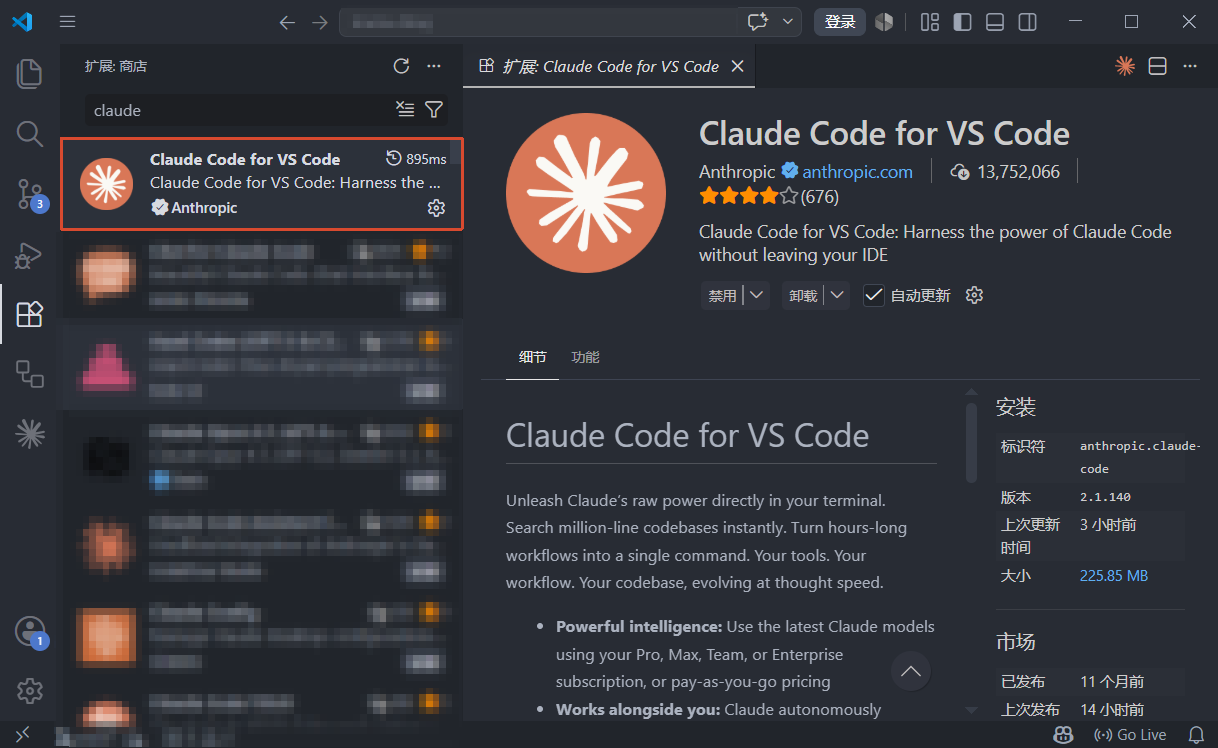Click the 13,752,066 install count
1218x748 pixels.
1019,172
